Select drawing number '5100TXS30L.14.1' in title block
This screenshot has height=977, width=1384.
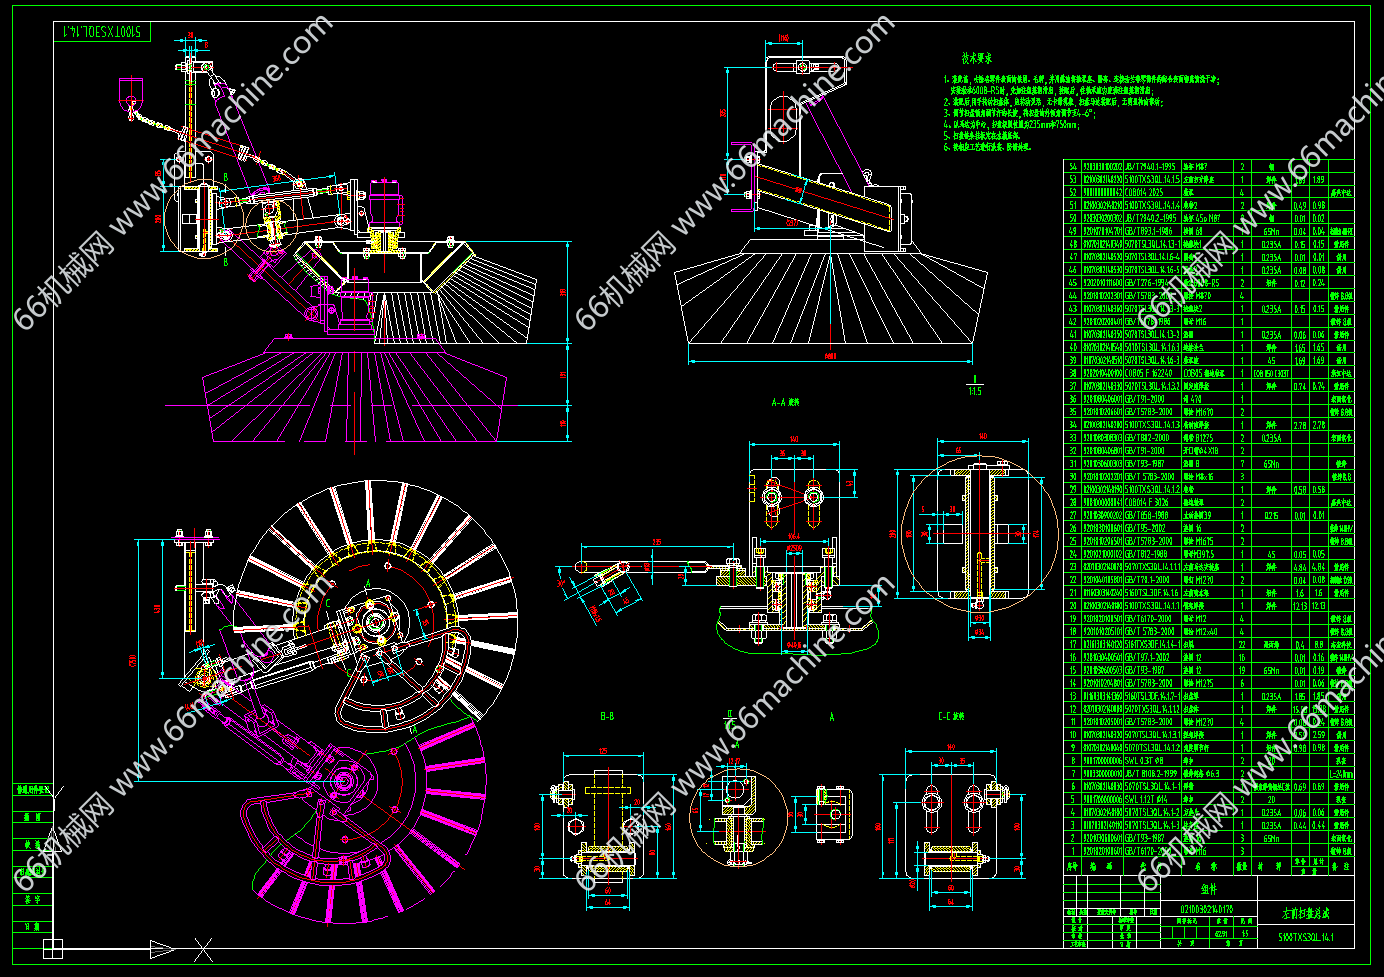pos(1306,937)
